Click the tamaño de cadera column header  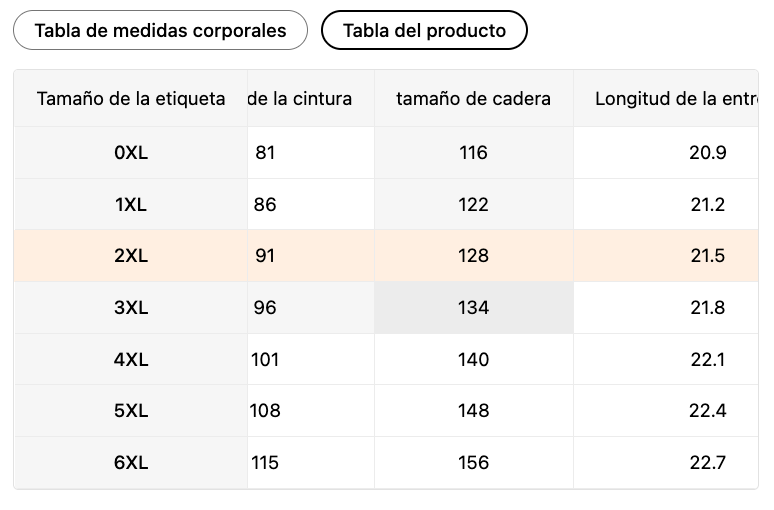coord(473,98)
